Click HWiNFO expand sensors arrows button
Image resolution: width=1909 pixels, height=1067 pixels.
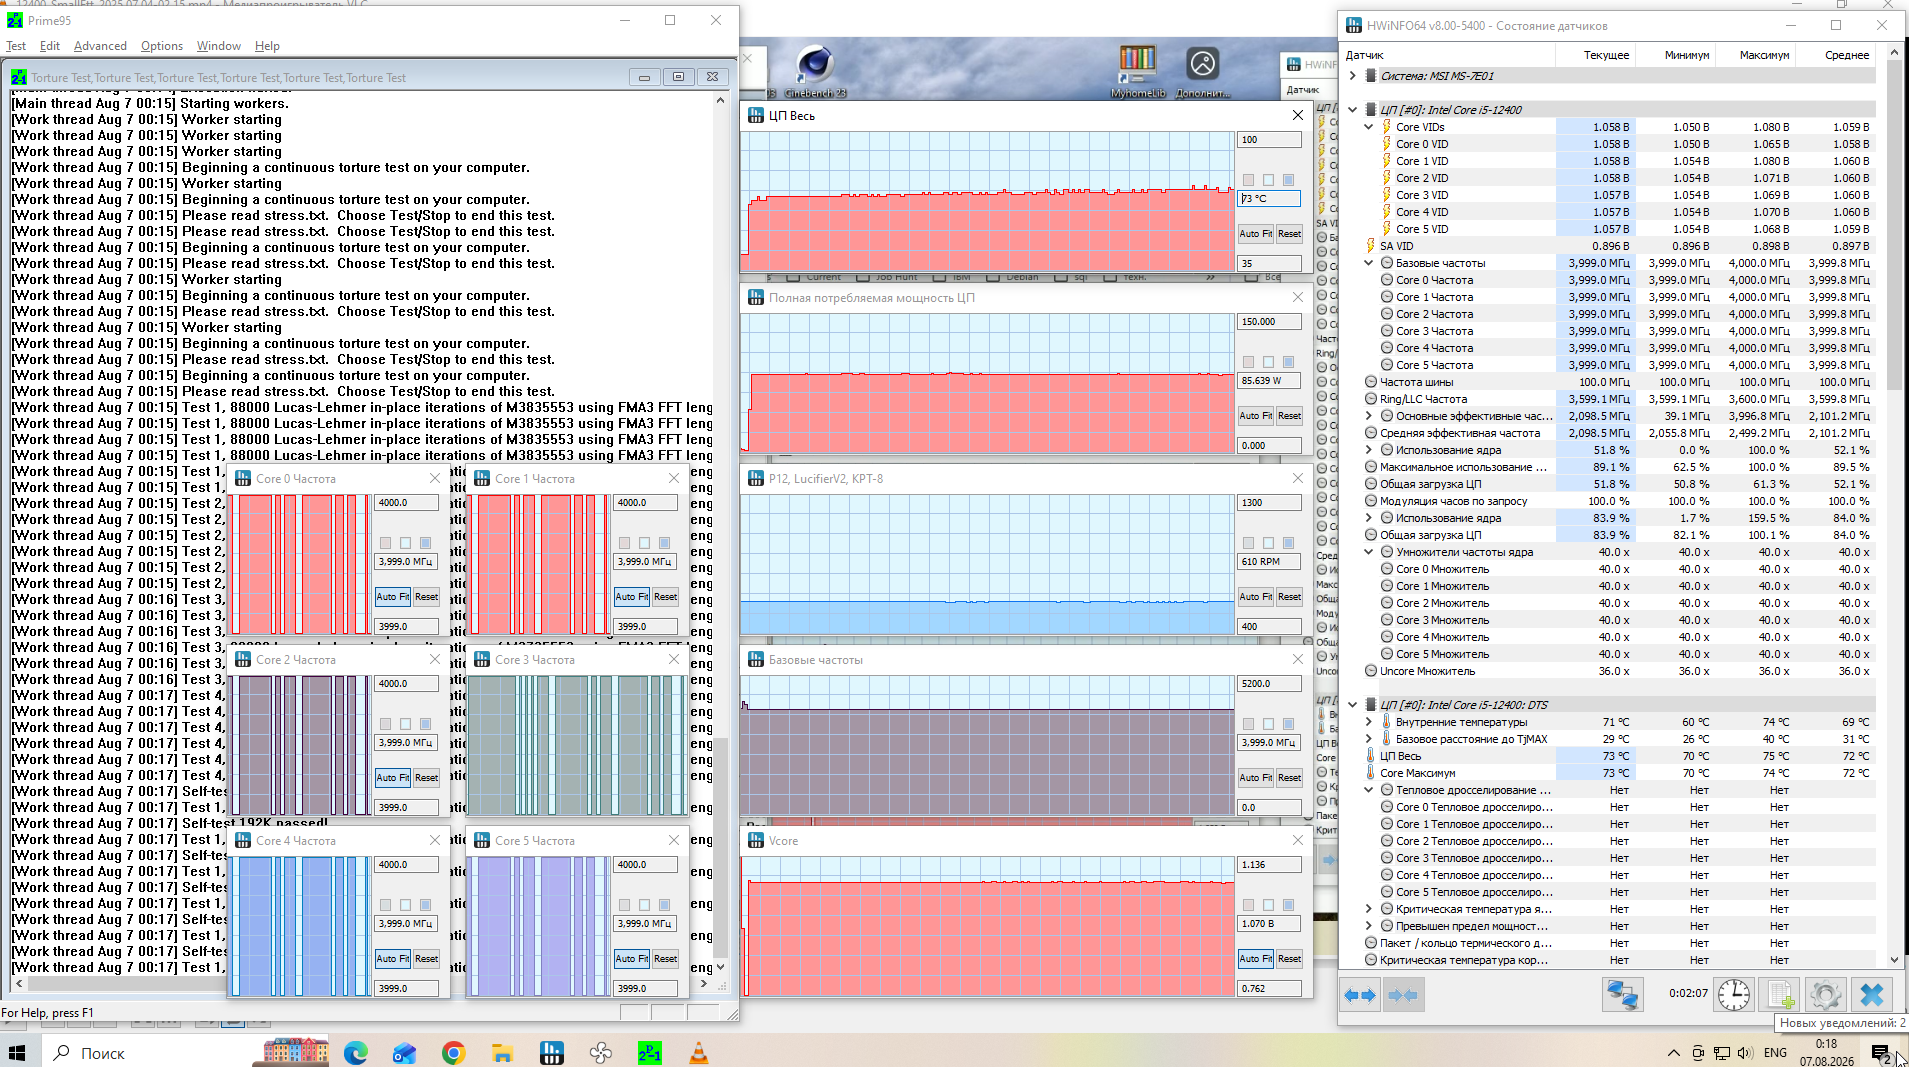pos(1360,995)
